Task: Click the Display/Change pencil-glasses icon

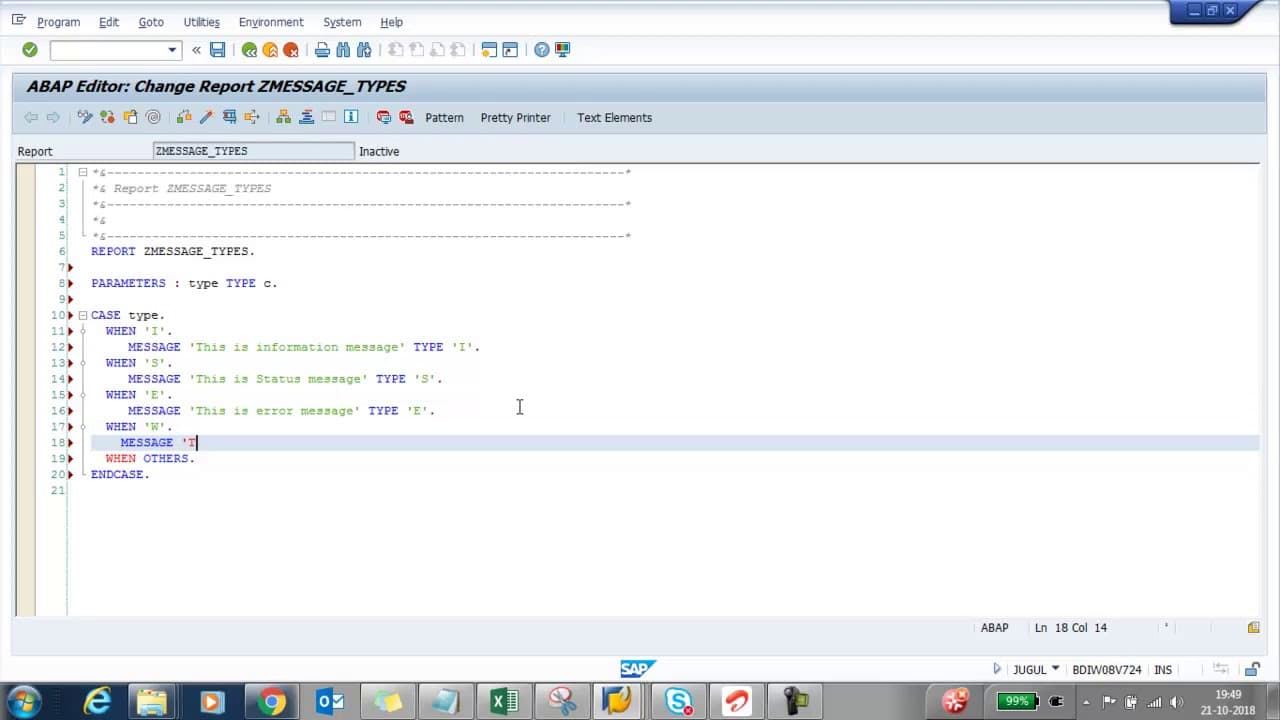Action: 85,117
